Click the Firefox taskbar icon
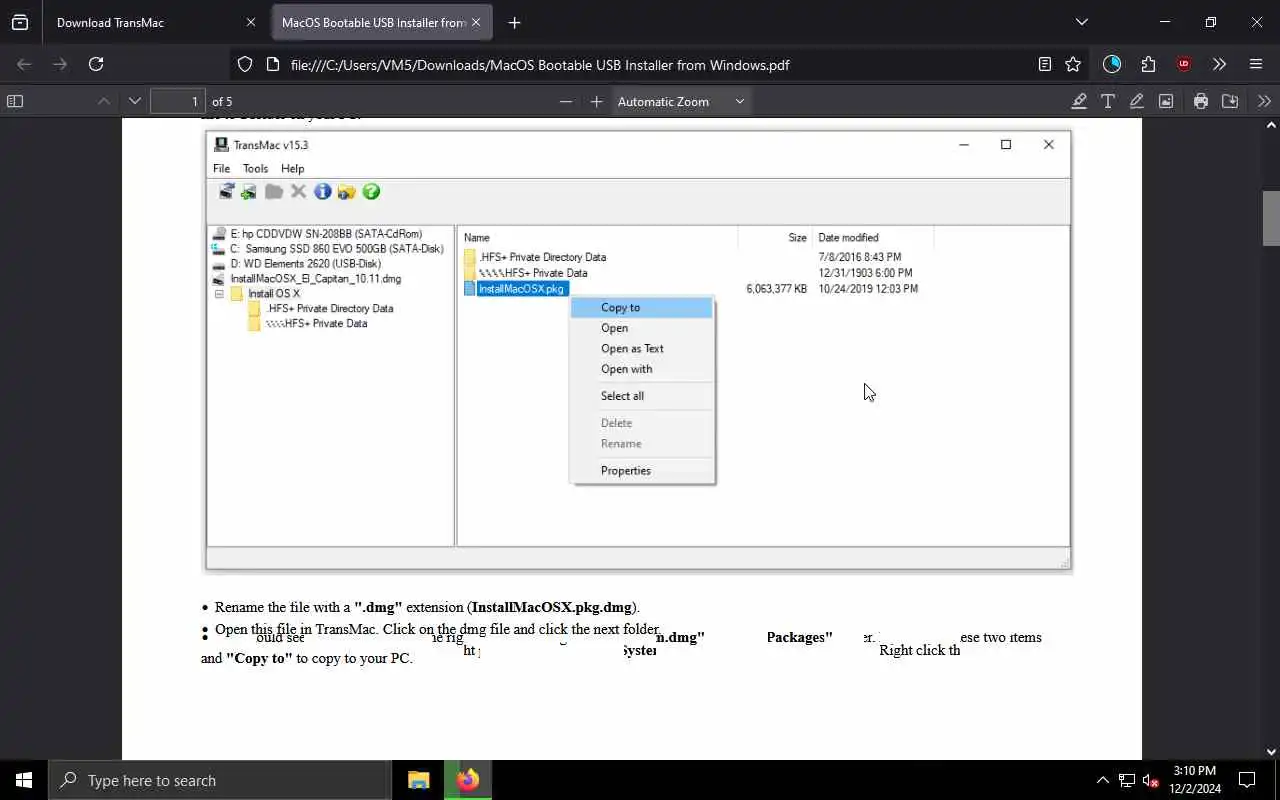 click(468, 780)
